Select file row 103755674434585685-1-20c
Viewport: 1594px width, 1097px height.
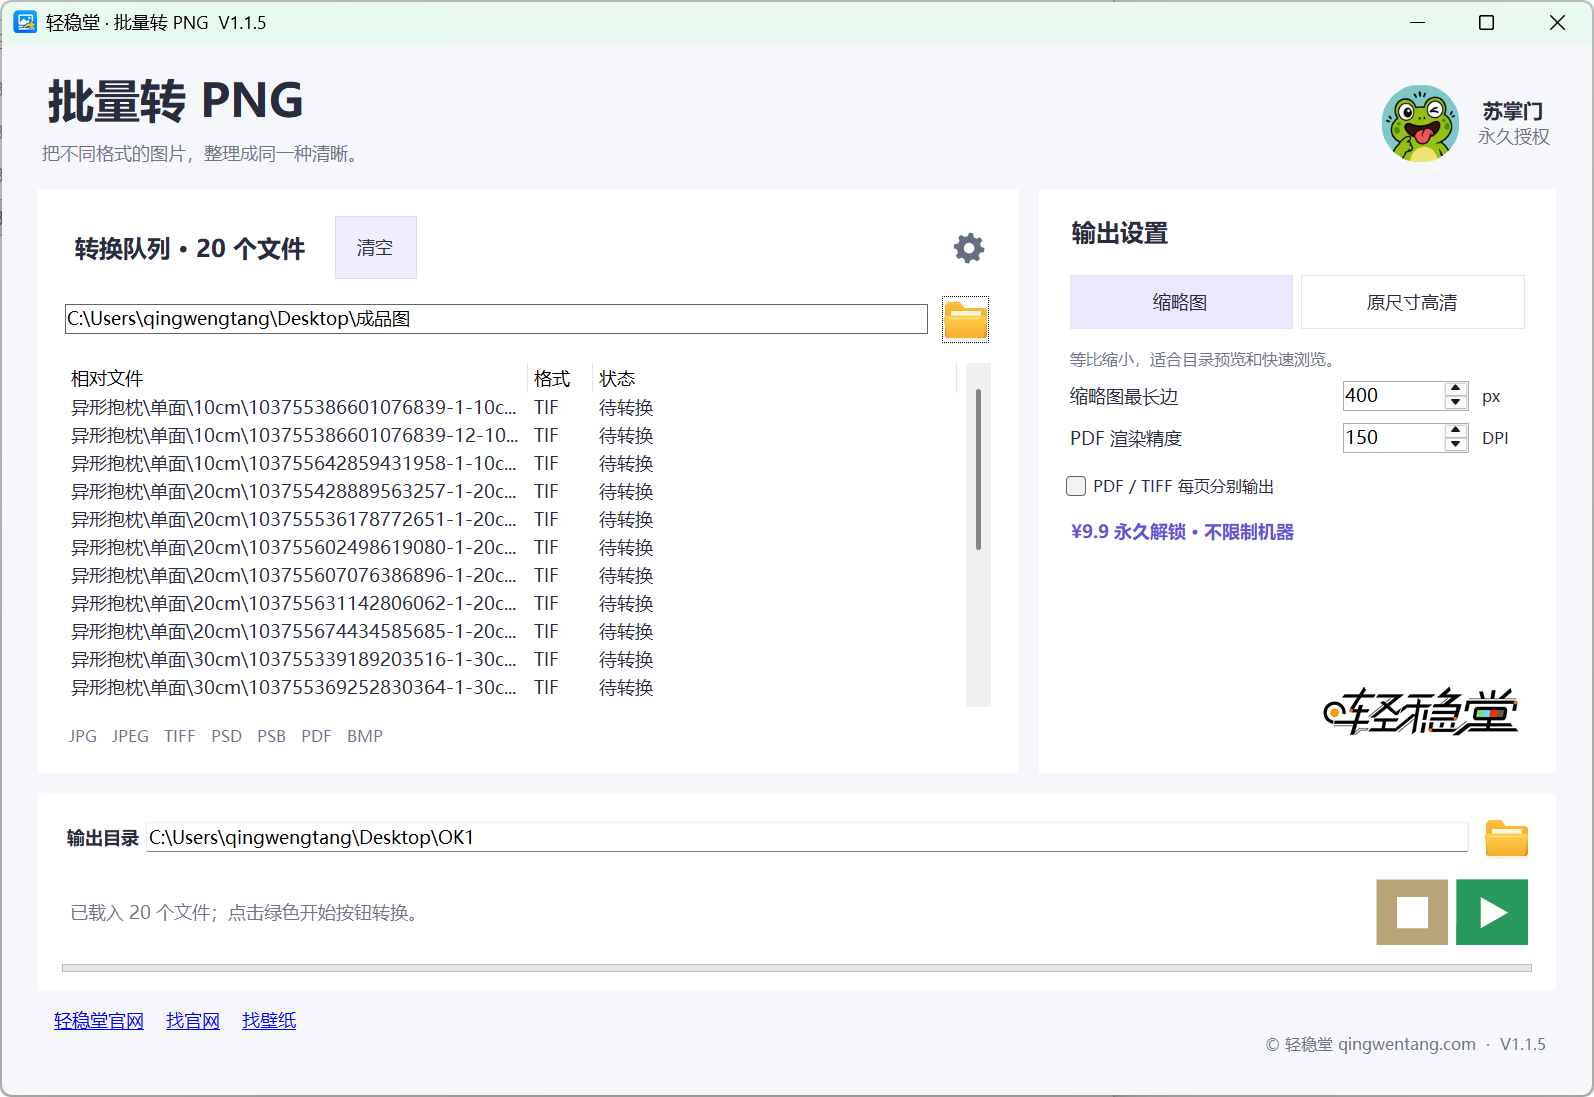point(511,632)
